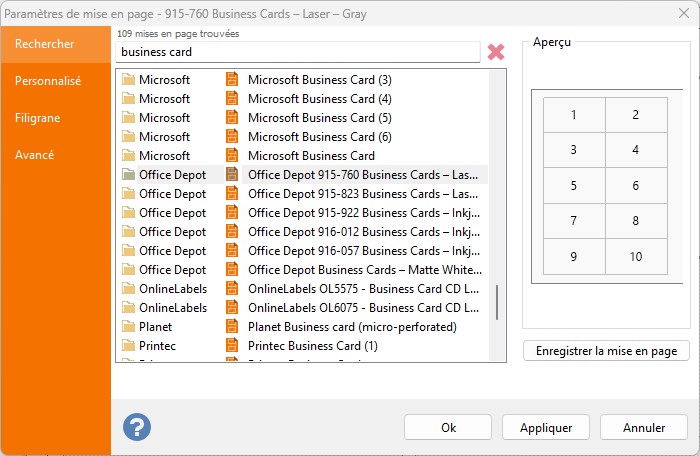Select the highlighted Office Depot 915-760 Business Cards entry
Screen dimensions: 700x456
click(x=364, y=175)
